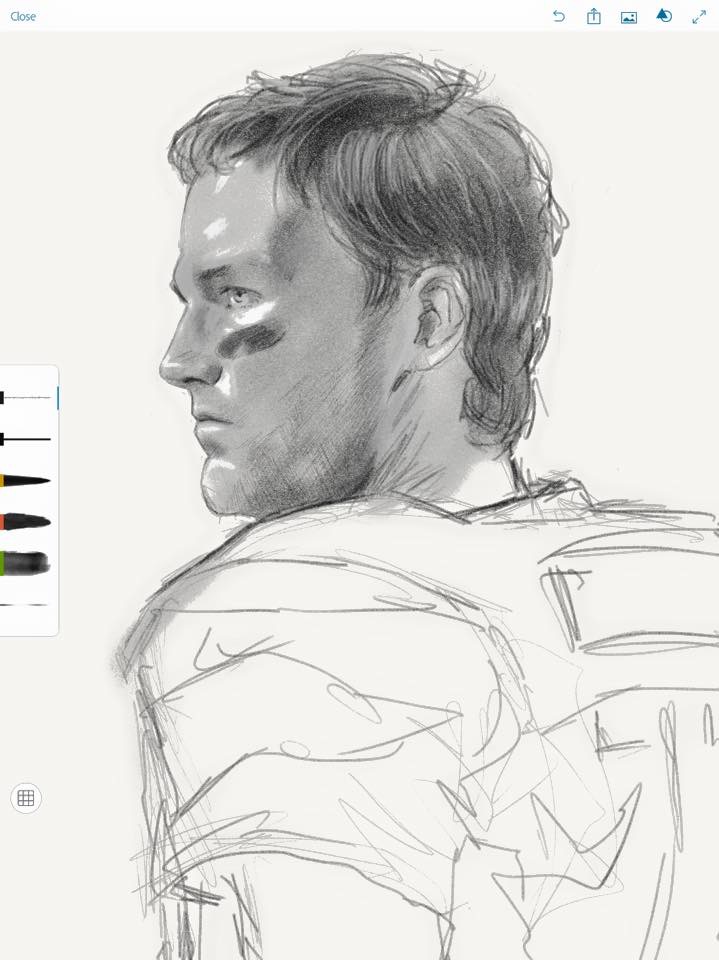This screenshot has width=719, height=960.
Task: Select the black ink pen tool
Action: [25, 439]
